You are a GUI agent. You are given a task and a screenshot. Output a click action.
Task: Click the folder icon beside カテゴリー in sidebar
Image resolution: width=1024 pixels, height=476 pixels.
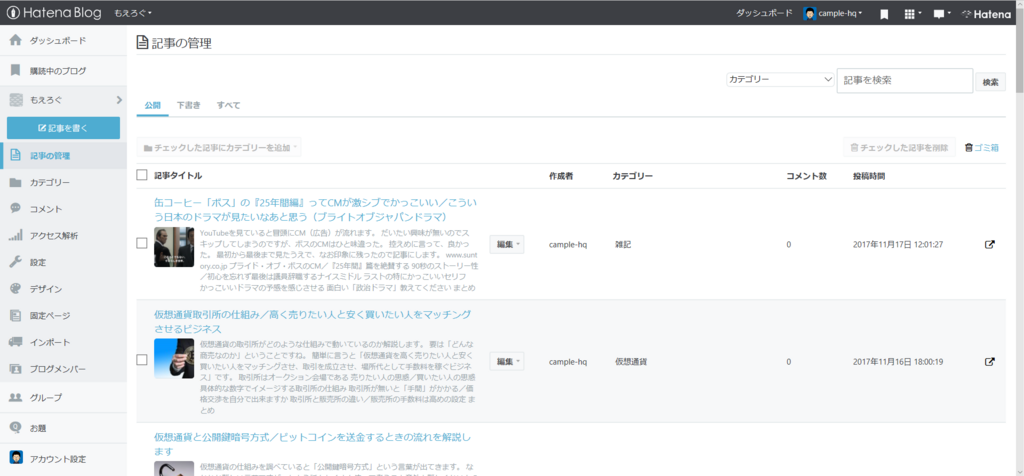click(x=16, y=182)
